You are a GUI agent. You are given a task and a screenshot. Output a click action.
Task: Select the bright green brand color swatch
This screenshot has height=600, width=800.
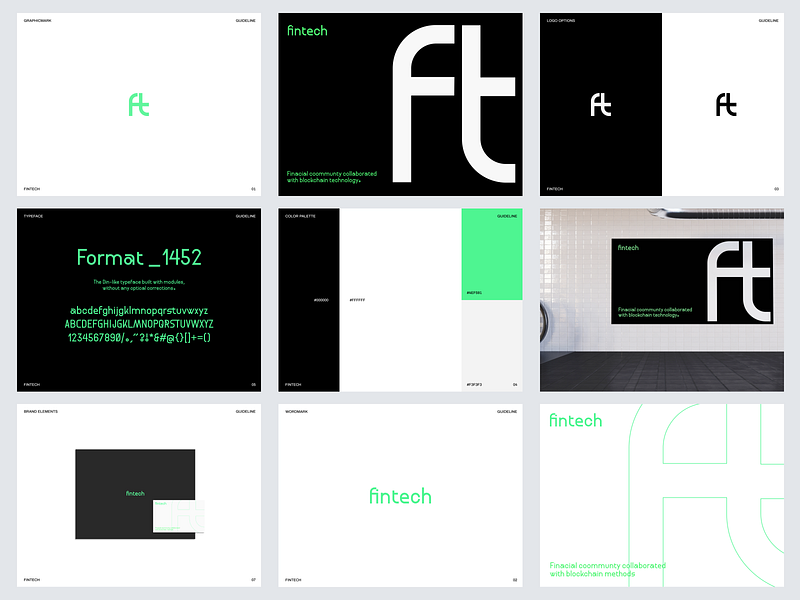tap(490, 252)
